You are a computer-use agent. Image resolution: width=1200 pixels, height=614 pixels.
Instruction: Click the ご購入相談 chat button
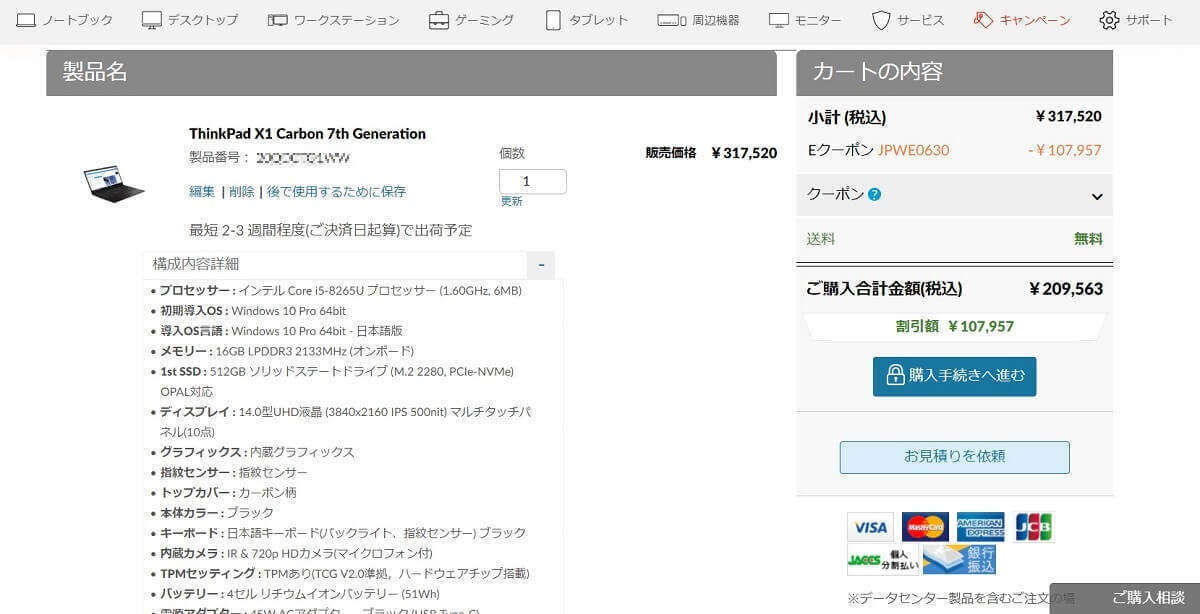click(x=1124, y=598)
